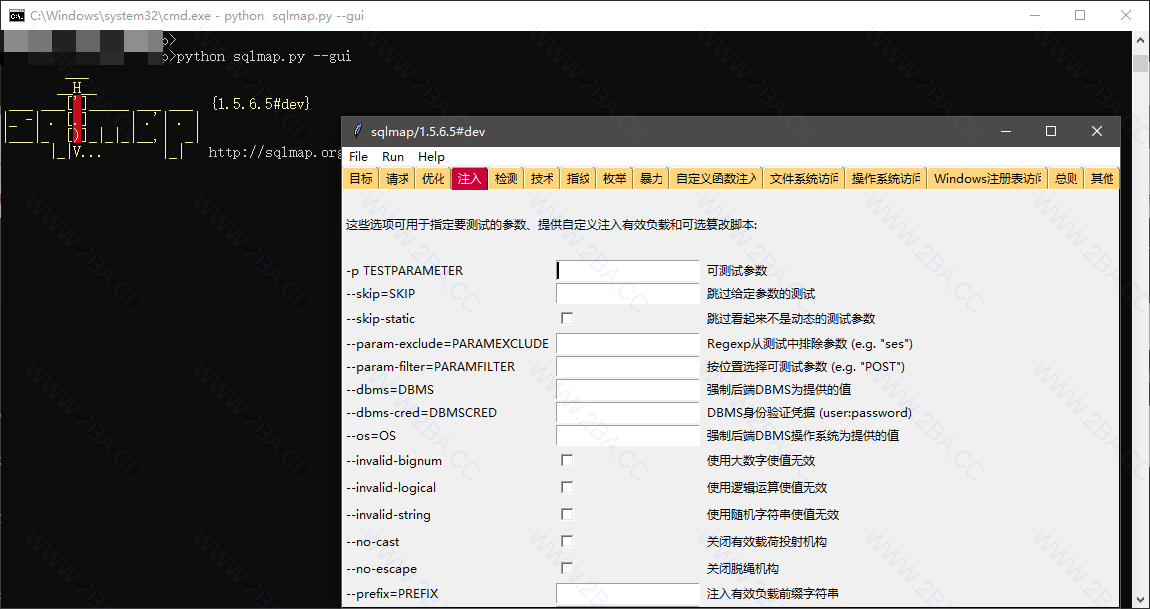Switch to the 指纹 tab
This screenshot has width=1150, height=609.
(x=578, y=178)
